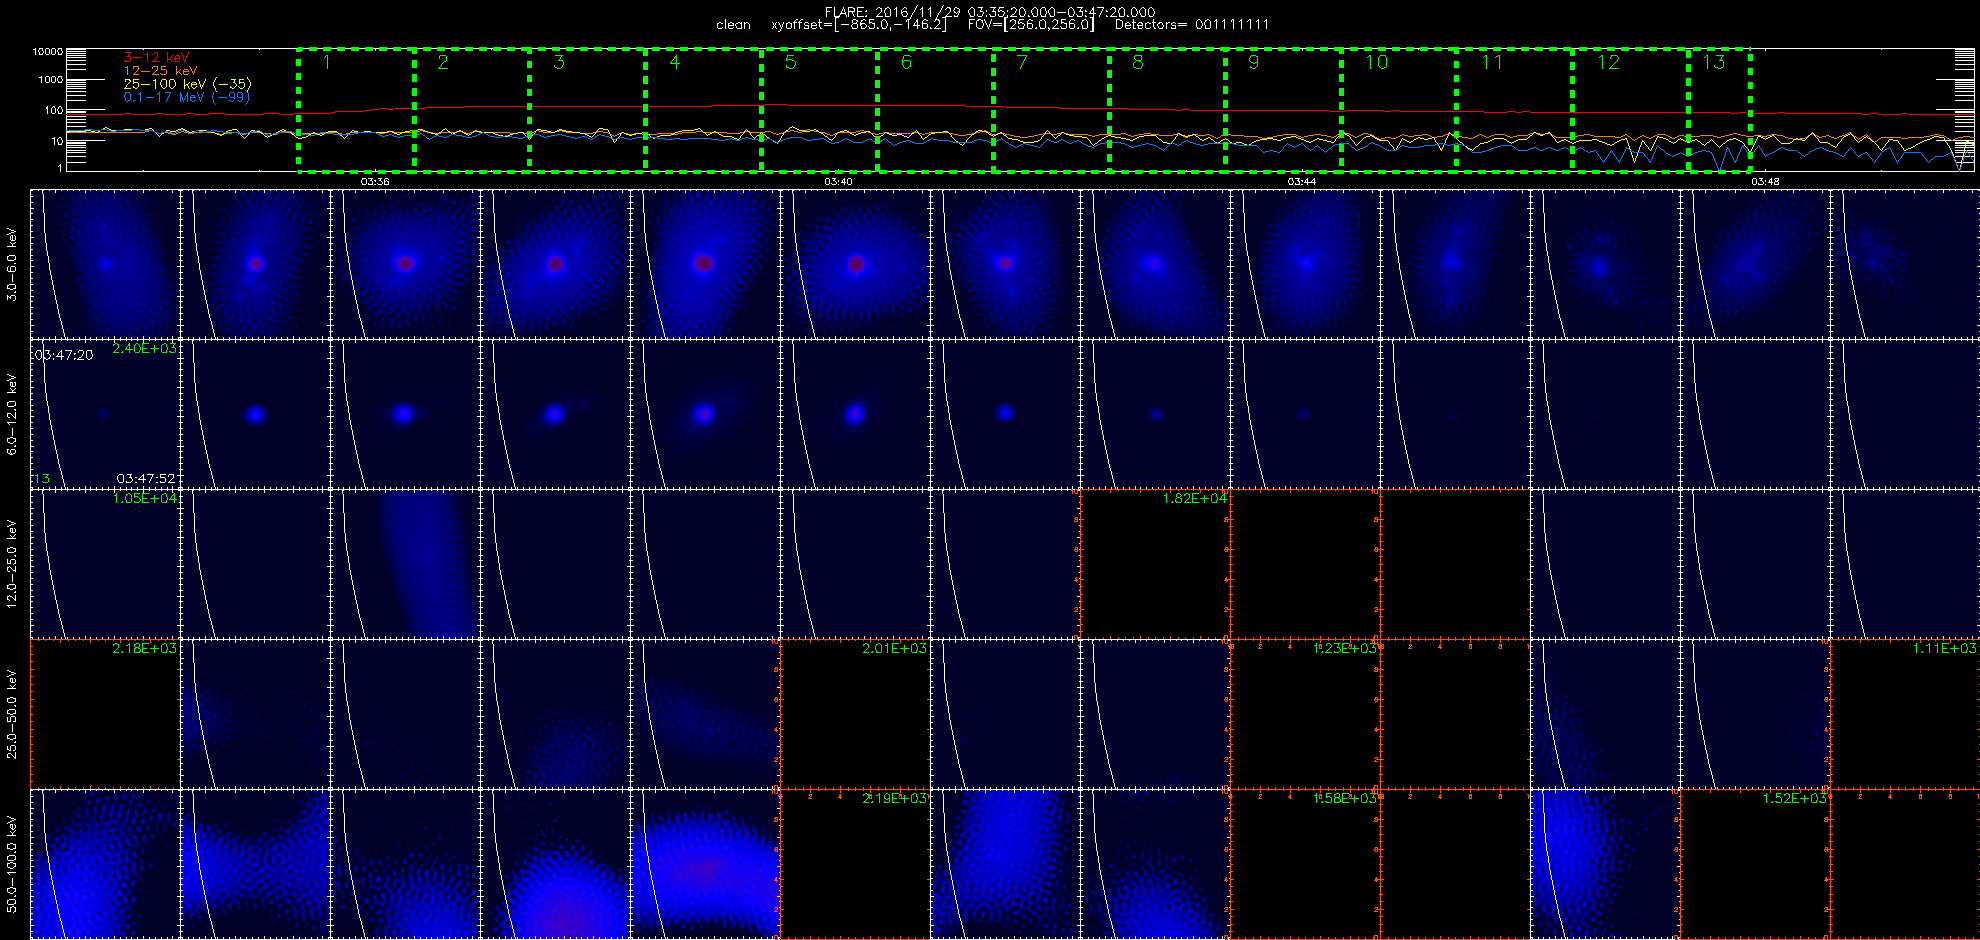This screenshot has width=1980, height=940.
Task: Open the black 12-25 keV panel labeled 1.82E+04
Action: pos(1155,564)
